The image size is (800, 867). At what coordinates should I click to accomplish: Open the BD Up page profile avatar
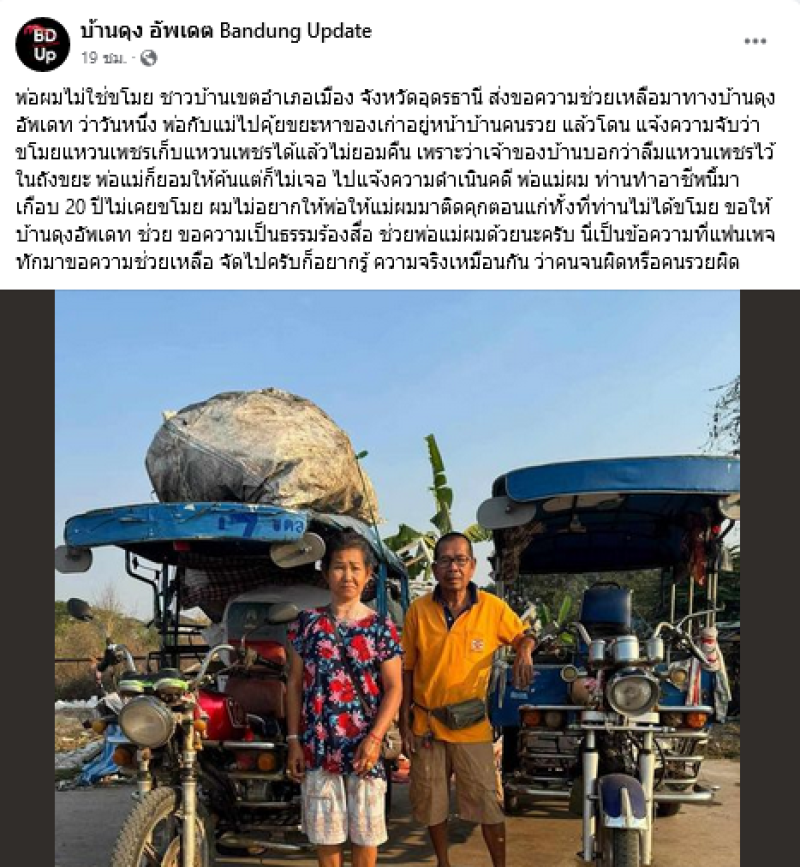43,44
